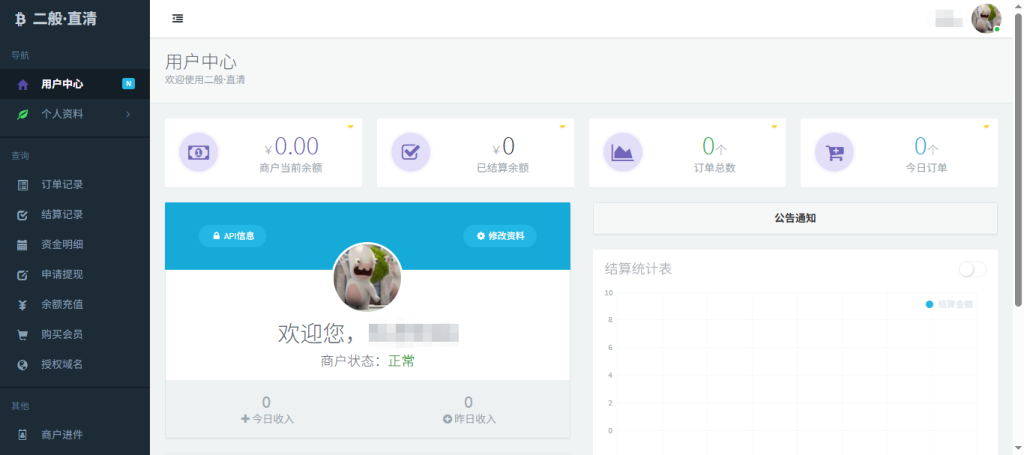Viewport: 1024px width, 455px height.
Task: Open the yellow dropdown arrow on 今日订单 card
Action: click(985, 127)
